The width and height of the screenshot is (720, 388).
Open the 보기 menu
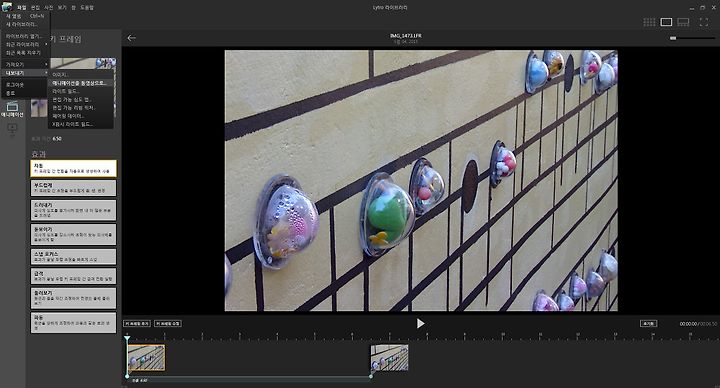[62, 8]
